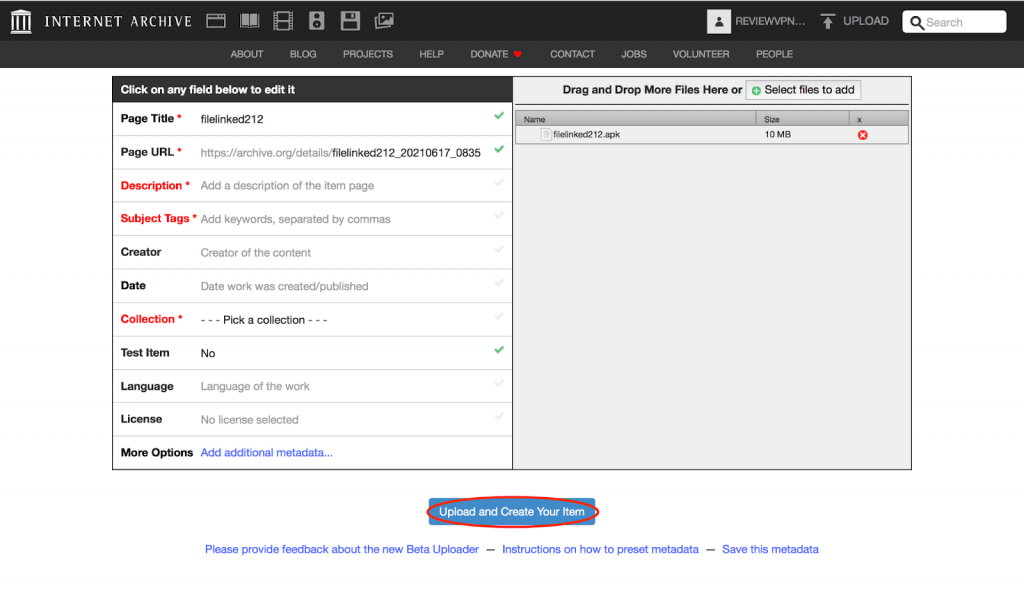Click the Creator of the content field
This screenshot has width=1024, height=609.
coord(255,253)
